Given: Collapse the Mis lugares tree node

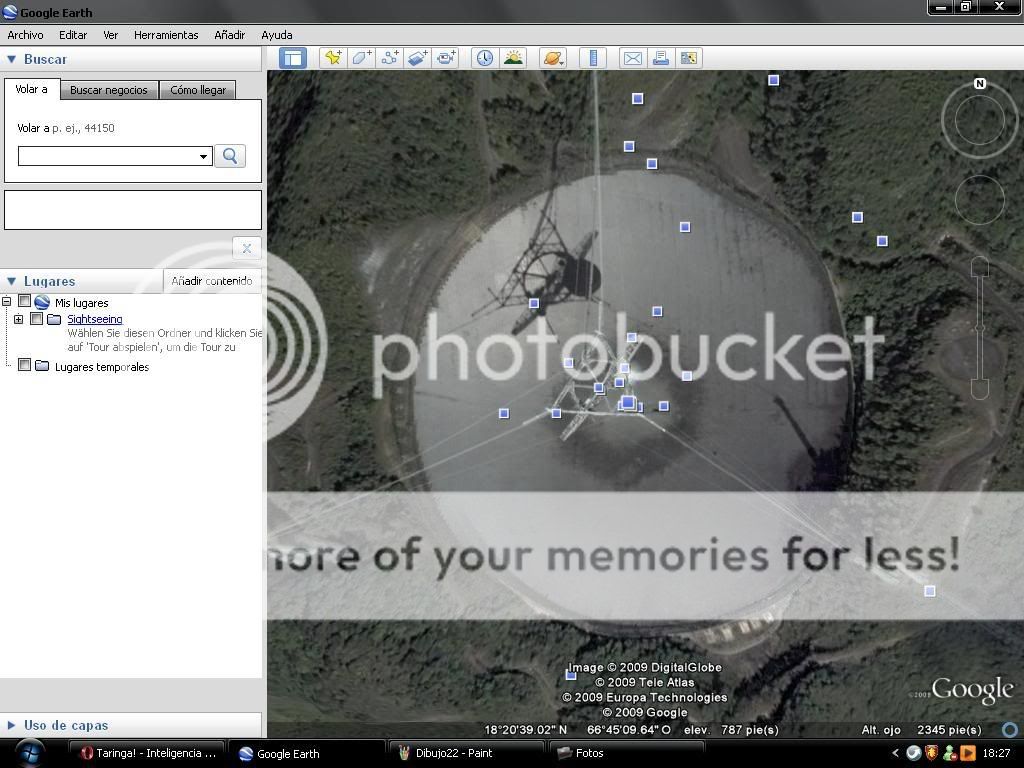Looking at the screenshot, I should click(7, 302).
